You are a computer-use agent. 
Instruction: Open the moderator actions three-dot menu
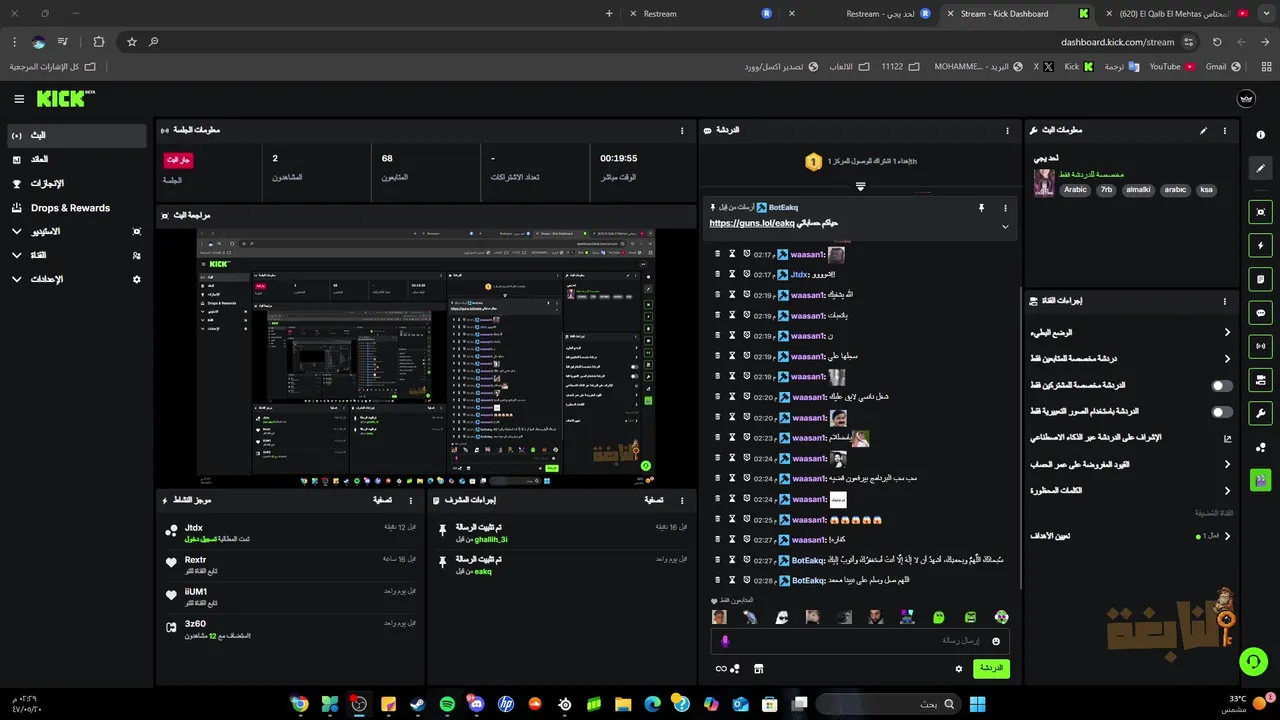[x=682, y=500]
